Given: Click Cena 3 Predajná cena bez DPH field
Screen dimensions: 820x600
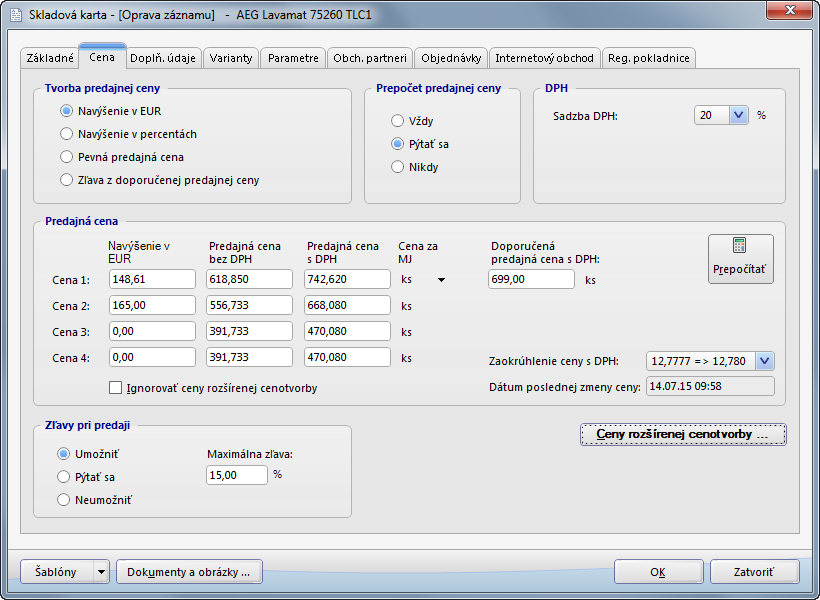Looking at the screenshot, I should tap(249, 332).
